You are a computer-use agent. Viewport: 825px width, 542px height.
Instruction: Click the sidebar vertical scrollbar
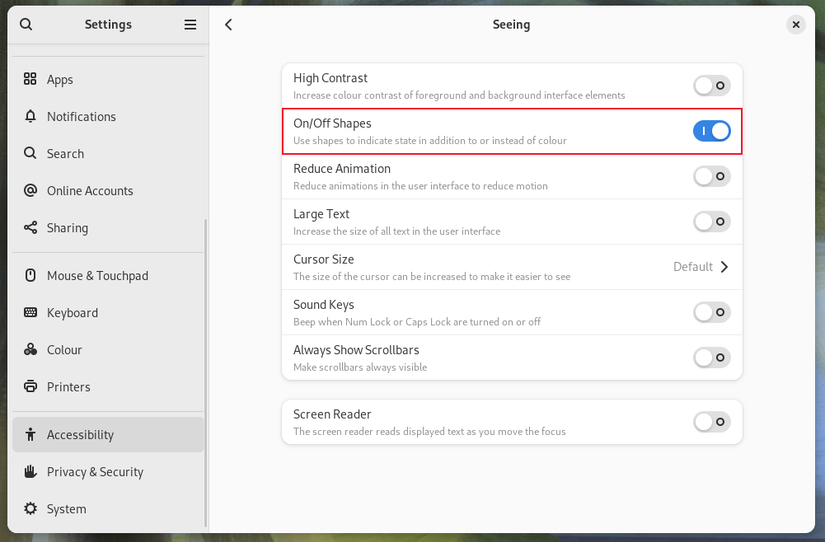click(x=205, y=373)
